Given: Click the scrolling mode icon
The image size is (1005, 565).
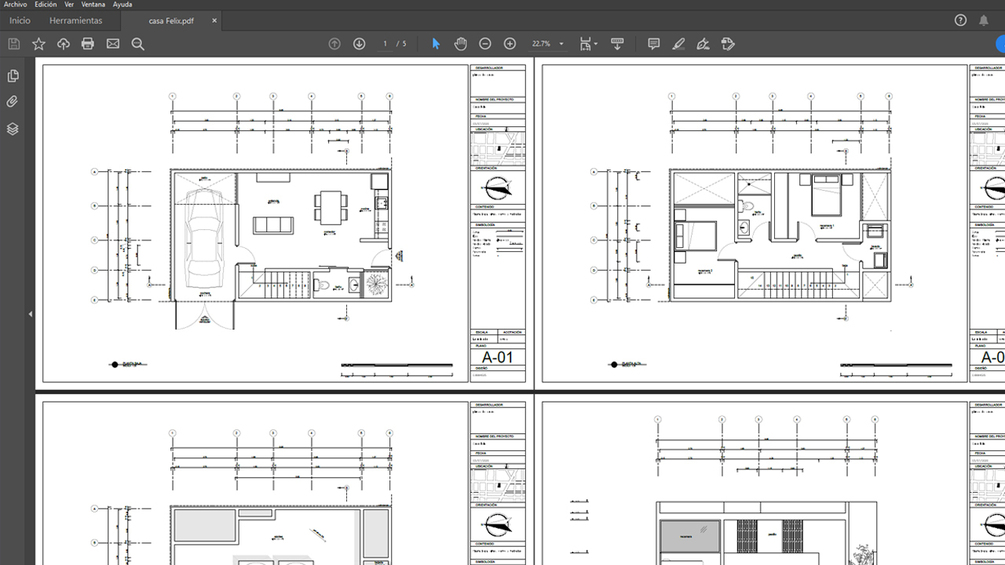Looking at the screenshot, I should click(x=617, y=44).
